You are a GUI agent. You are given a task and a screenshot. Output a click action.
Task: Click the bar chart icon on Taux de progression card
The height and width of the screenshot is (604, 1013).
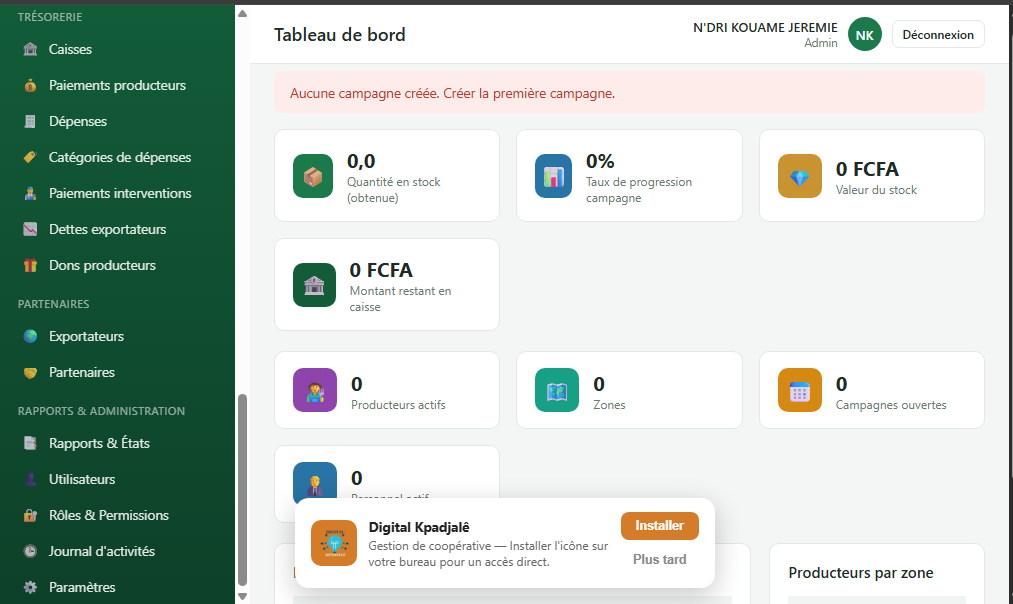click(x=554, y=176)
